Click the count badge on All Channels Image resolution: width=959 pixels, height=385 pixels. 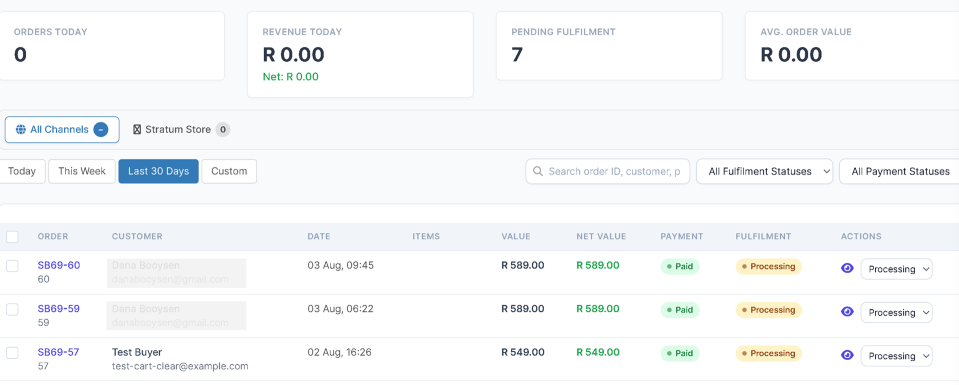point(101,130)
